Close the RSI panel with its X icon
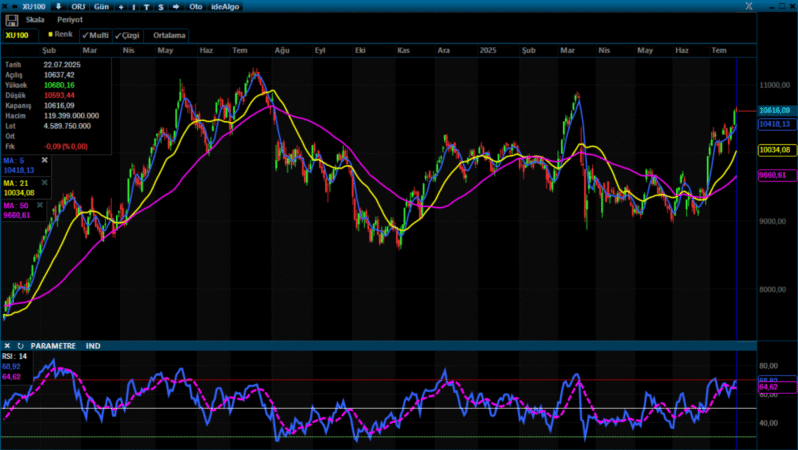 (x=7, y=346)
